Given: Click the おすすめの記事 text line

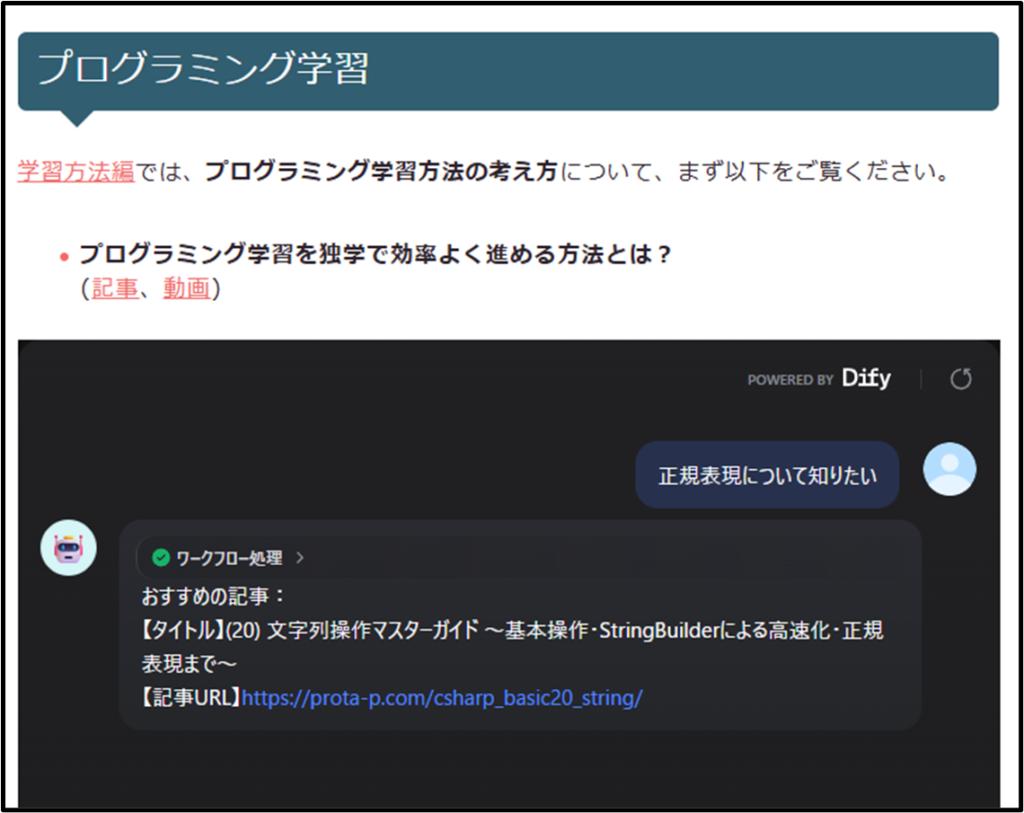Looking at the screenshot, I should (214, 596).
